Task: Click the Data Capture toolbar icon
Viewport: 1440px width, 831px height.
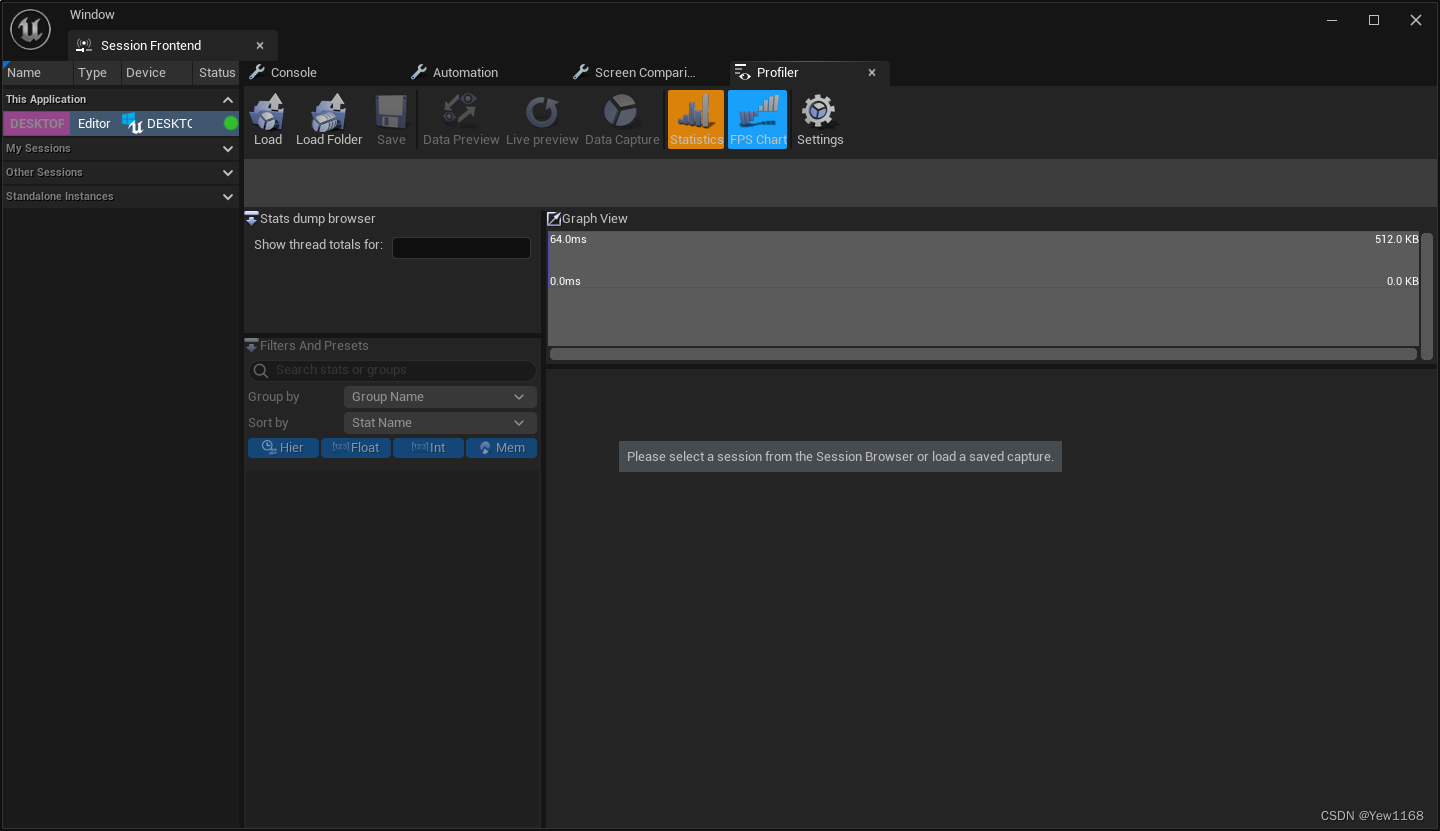Action: [621, 111]
